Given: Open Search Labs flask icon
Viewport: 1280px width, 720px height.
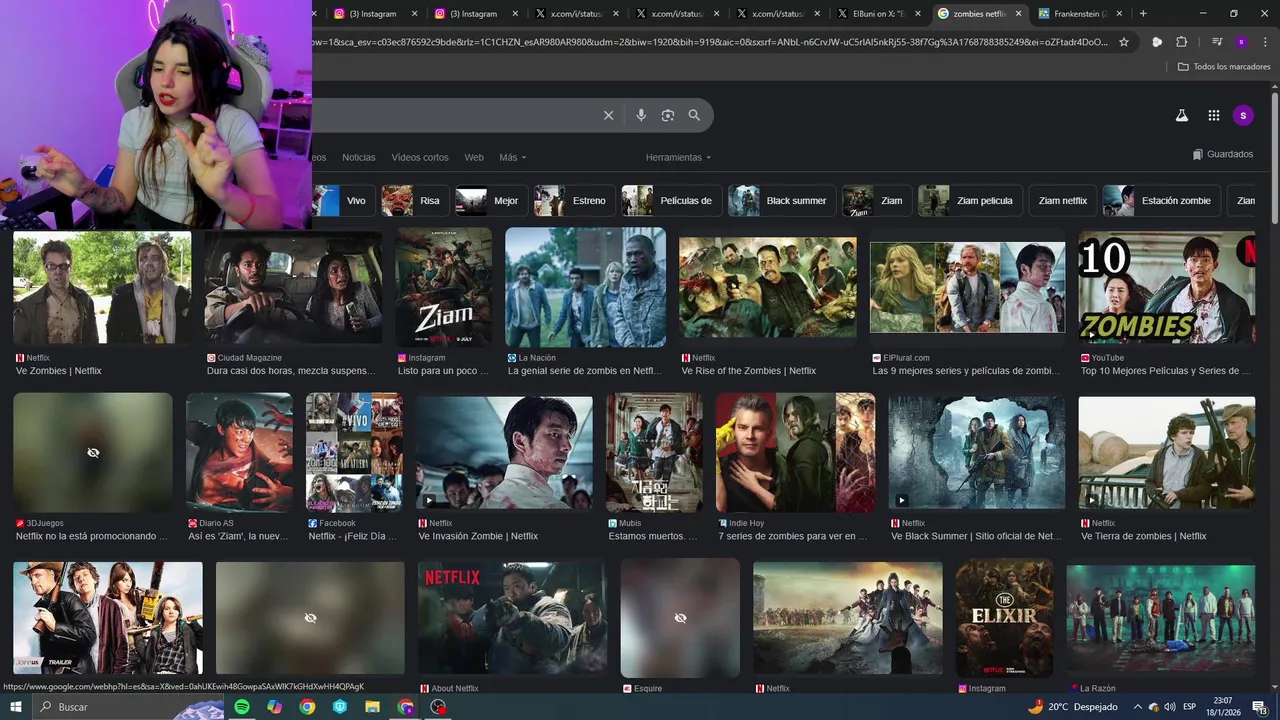Looking at the screenshot, I should [1181, 115].
